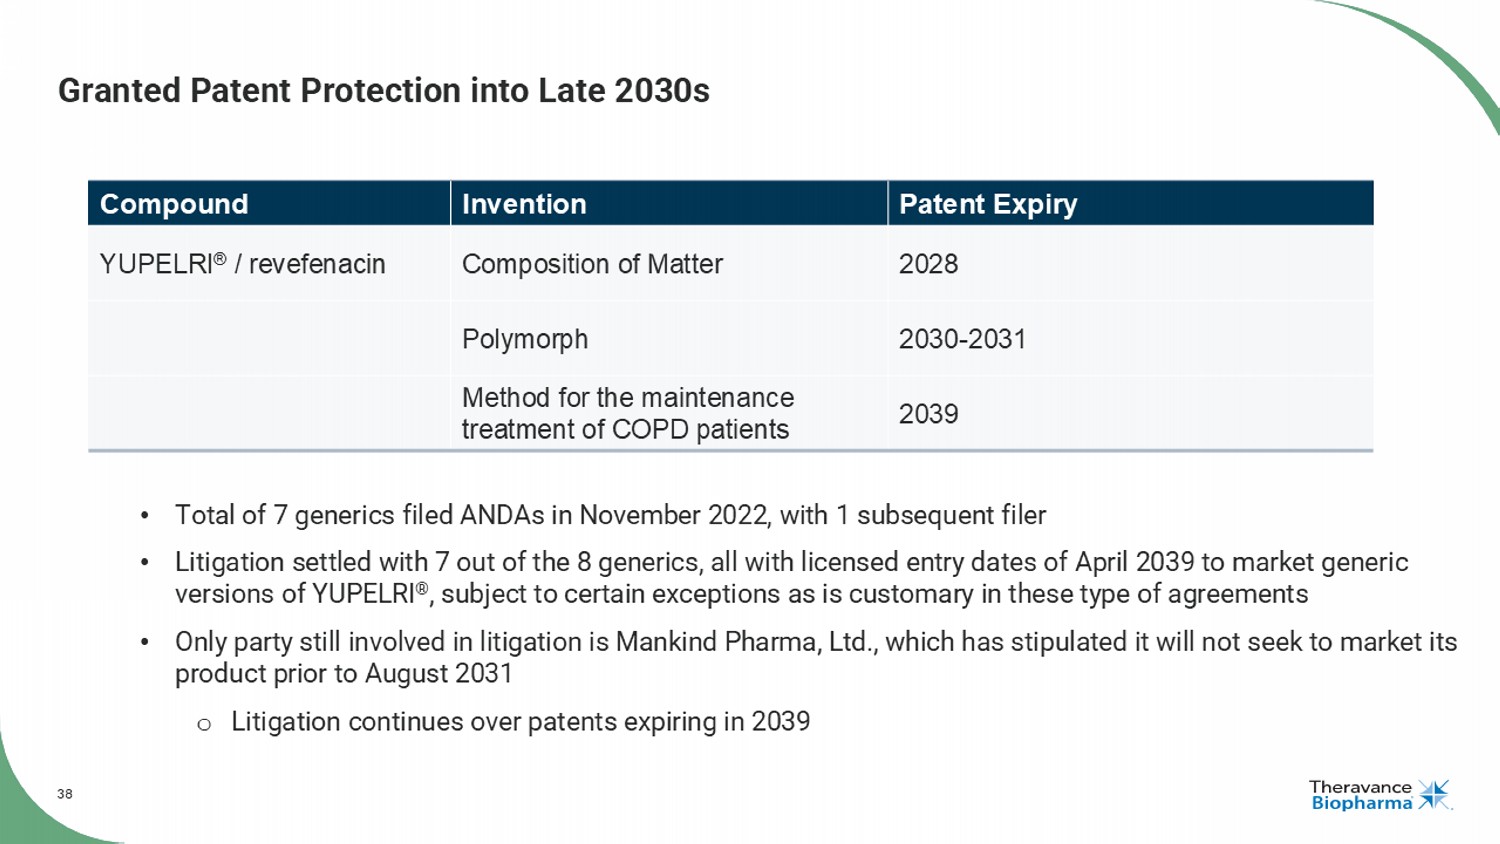The height and width of the screenshot is (844, 1500).
Task: Click the Composition of Matter cell
Action: coord(592,264)
